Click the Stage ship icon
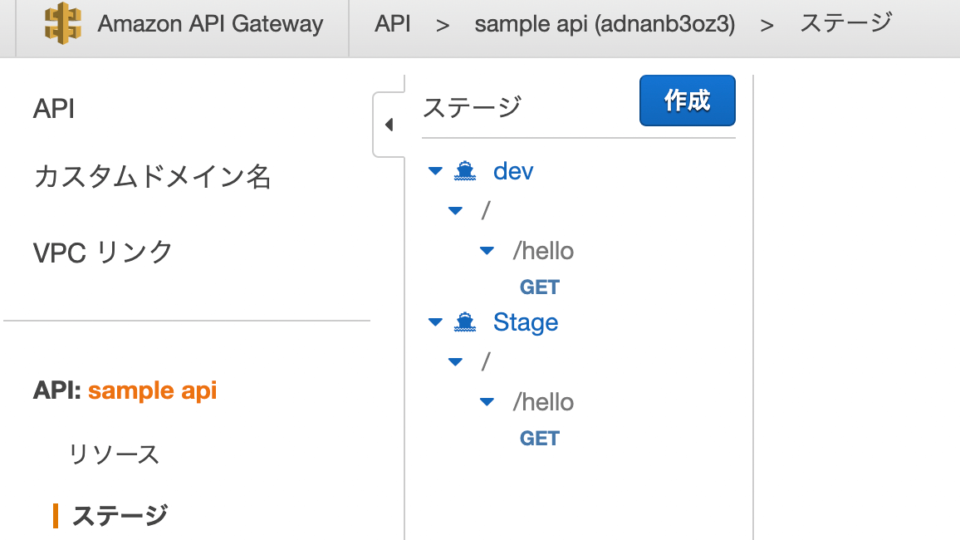This screenshot has width=960, height=540. tap(464, 322)
